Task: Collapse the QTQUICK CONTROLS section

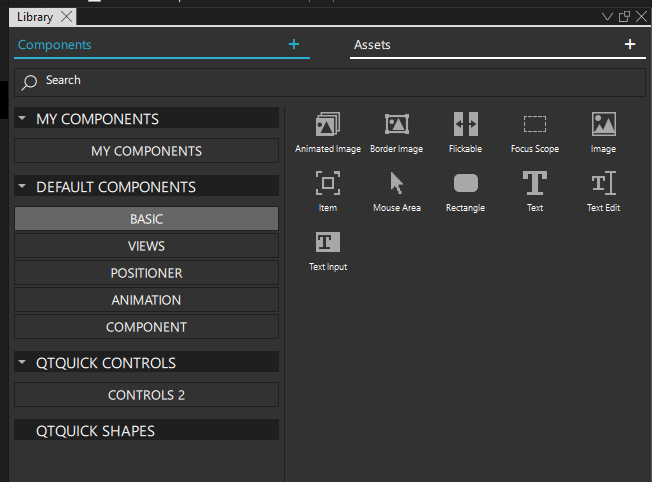Action: point(23,363)
